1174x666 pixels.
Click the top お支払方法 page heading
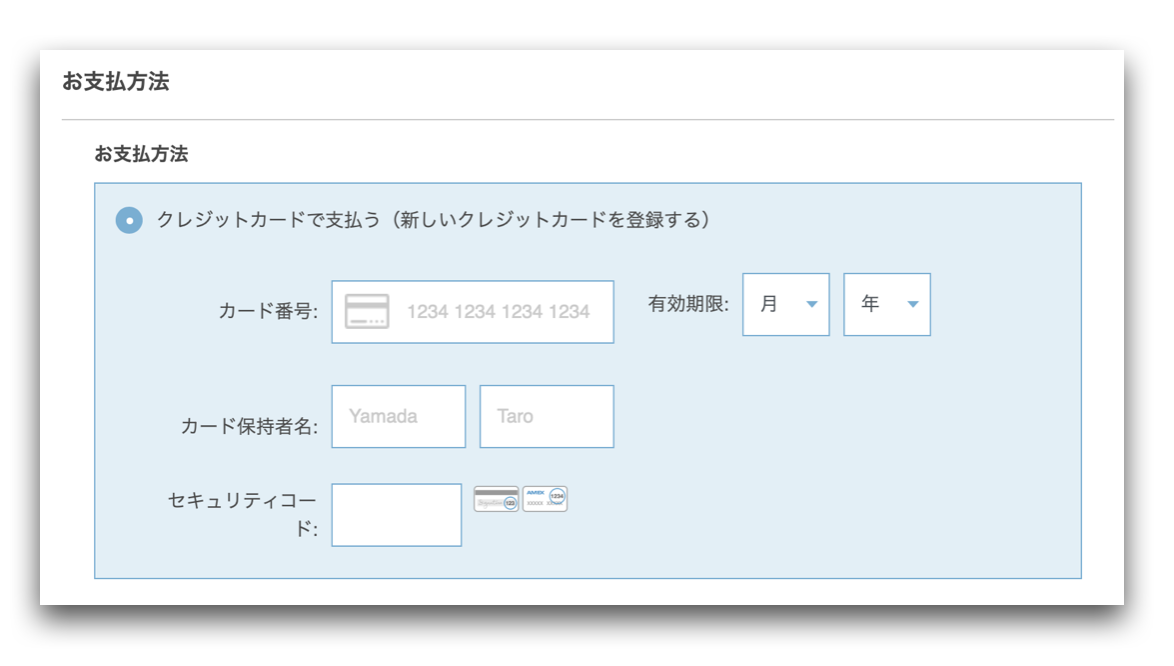[x=116, y=82]
